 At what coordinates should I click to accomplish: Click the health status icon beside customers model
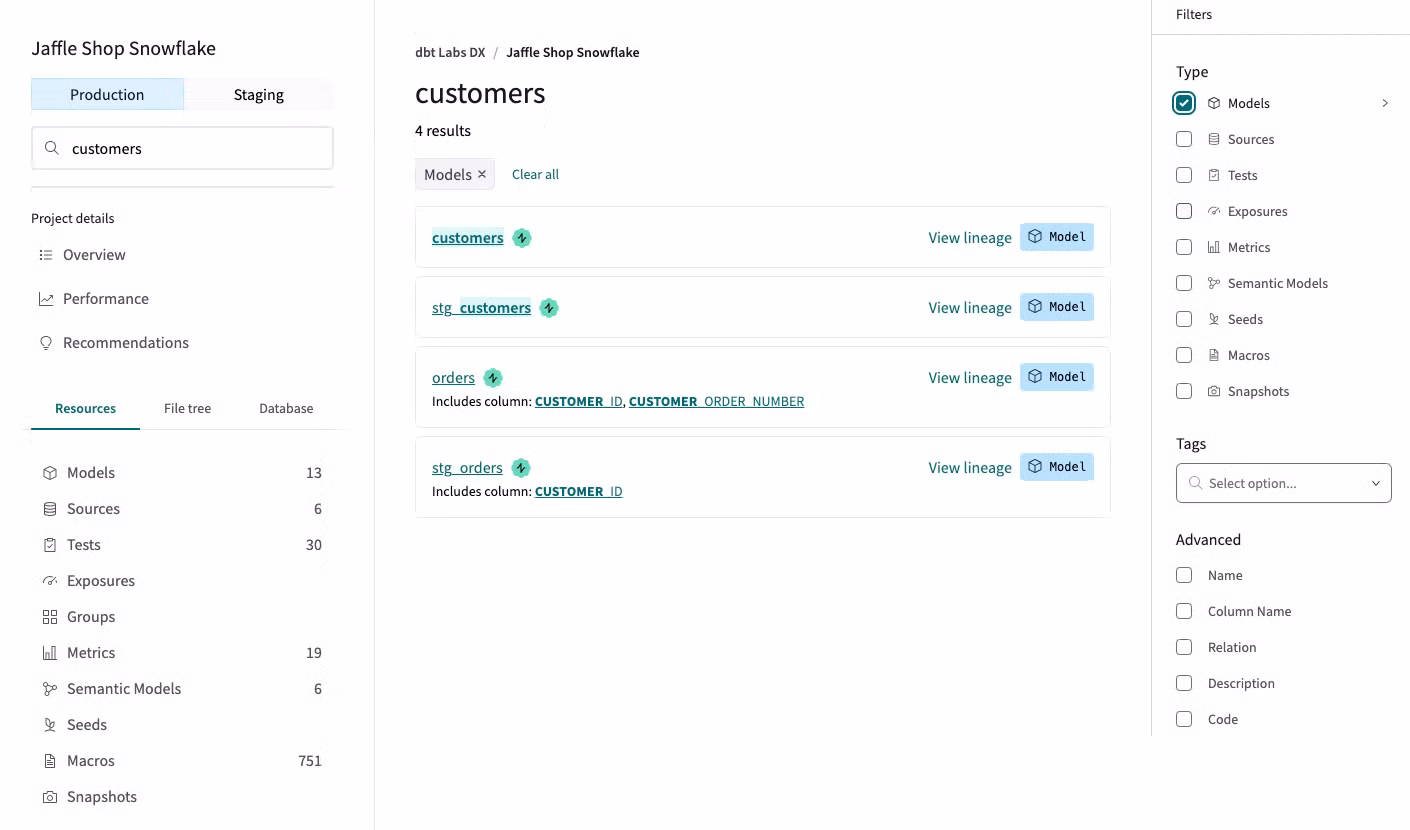click(521, 237)
